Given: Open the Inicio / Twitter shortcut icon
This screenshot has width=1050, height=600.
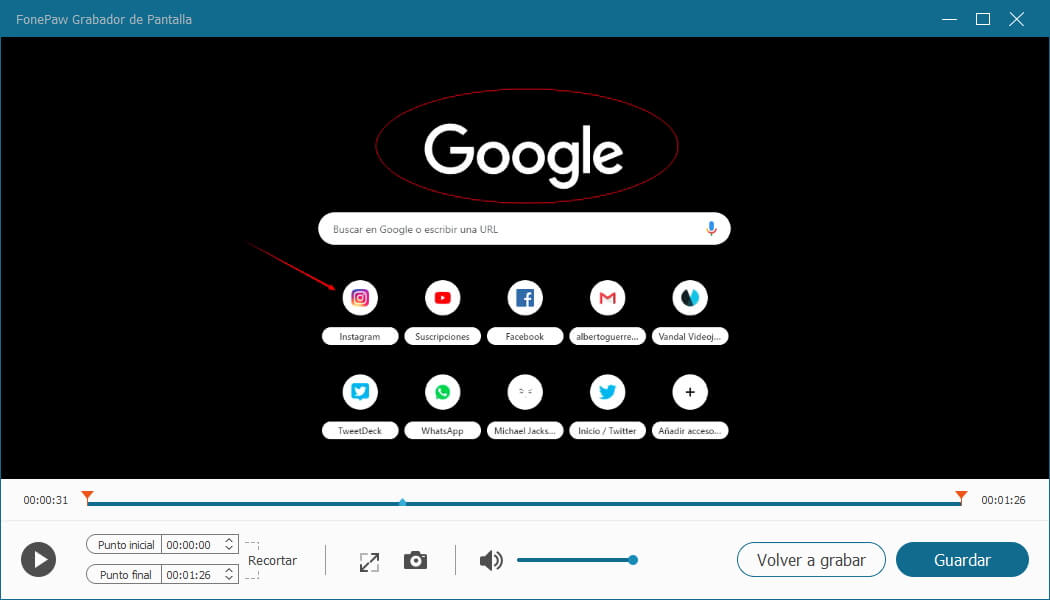Looking at the screenshot, I should pos(607,392).
